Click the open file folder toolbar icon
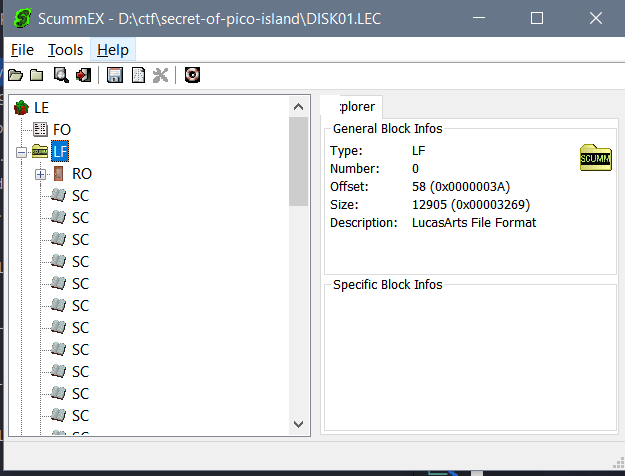Viewport: 625px width, 476px height. pyautogui.click(x=15, y=75)
